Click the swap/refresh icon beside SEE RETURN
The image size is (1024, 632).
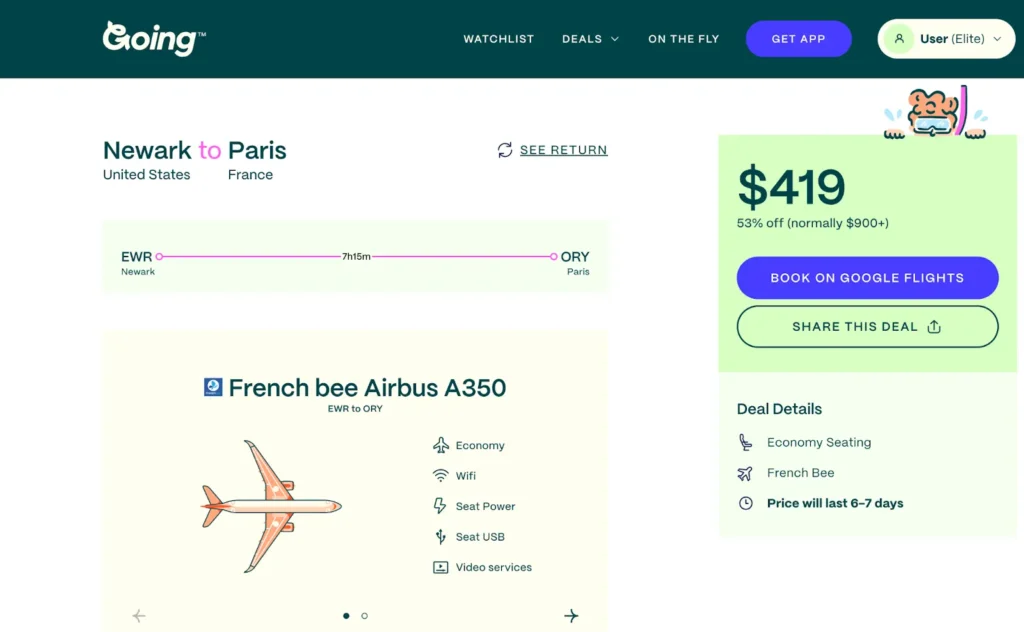pyautogui.click(x=504, y=150)
